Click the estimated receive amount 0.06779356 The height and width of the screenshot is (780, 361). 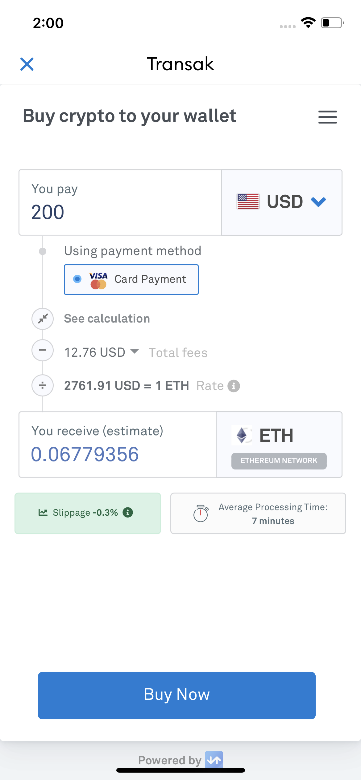click(x=85, y=455)
